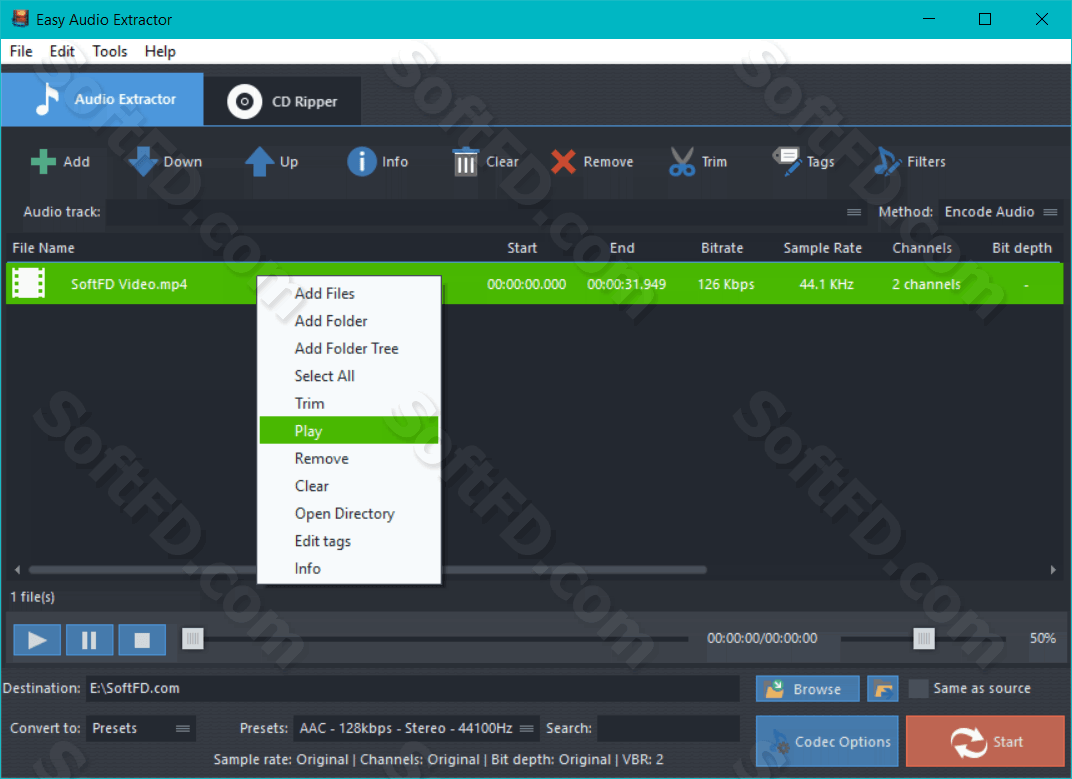The width and height of the screenshot is (1072, 779).
Task: Open the Tags editor icon
Action: [x=787, y=162]
